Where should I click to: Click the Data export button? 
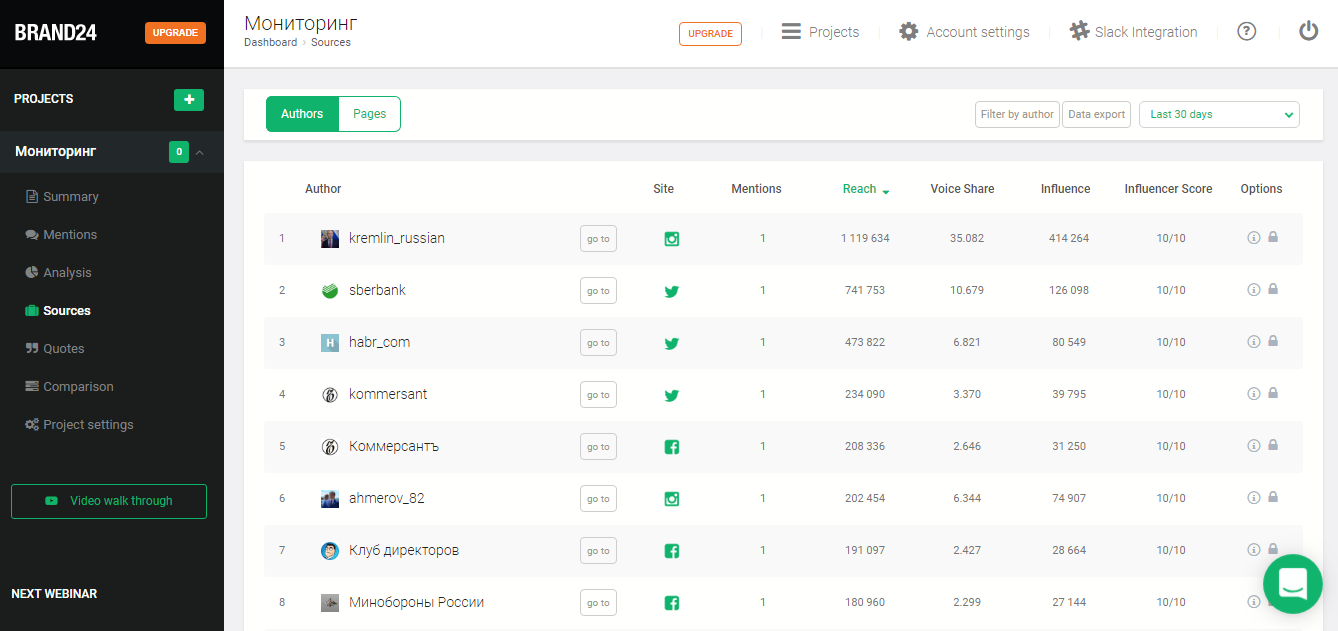[x=1096, y=115]
